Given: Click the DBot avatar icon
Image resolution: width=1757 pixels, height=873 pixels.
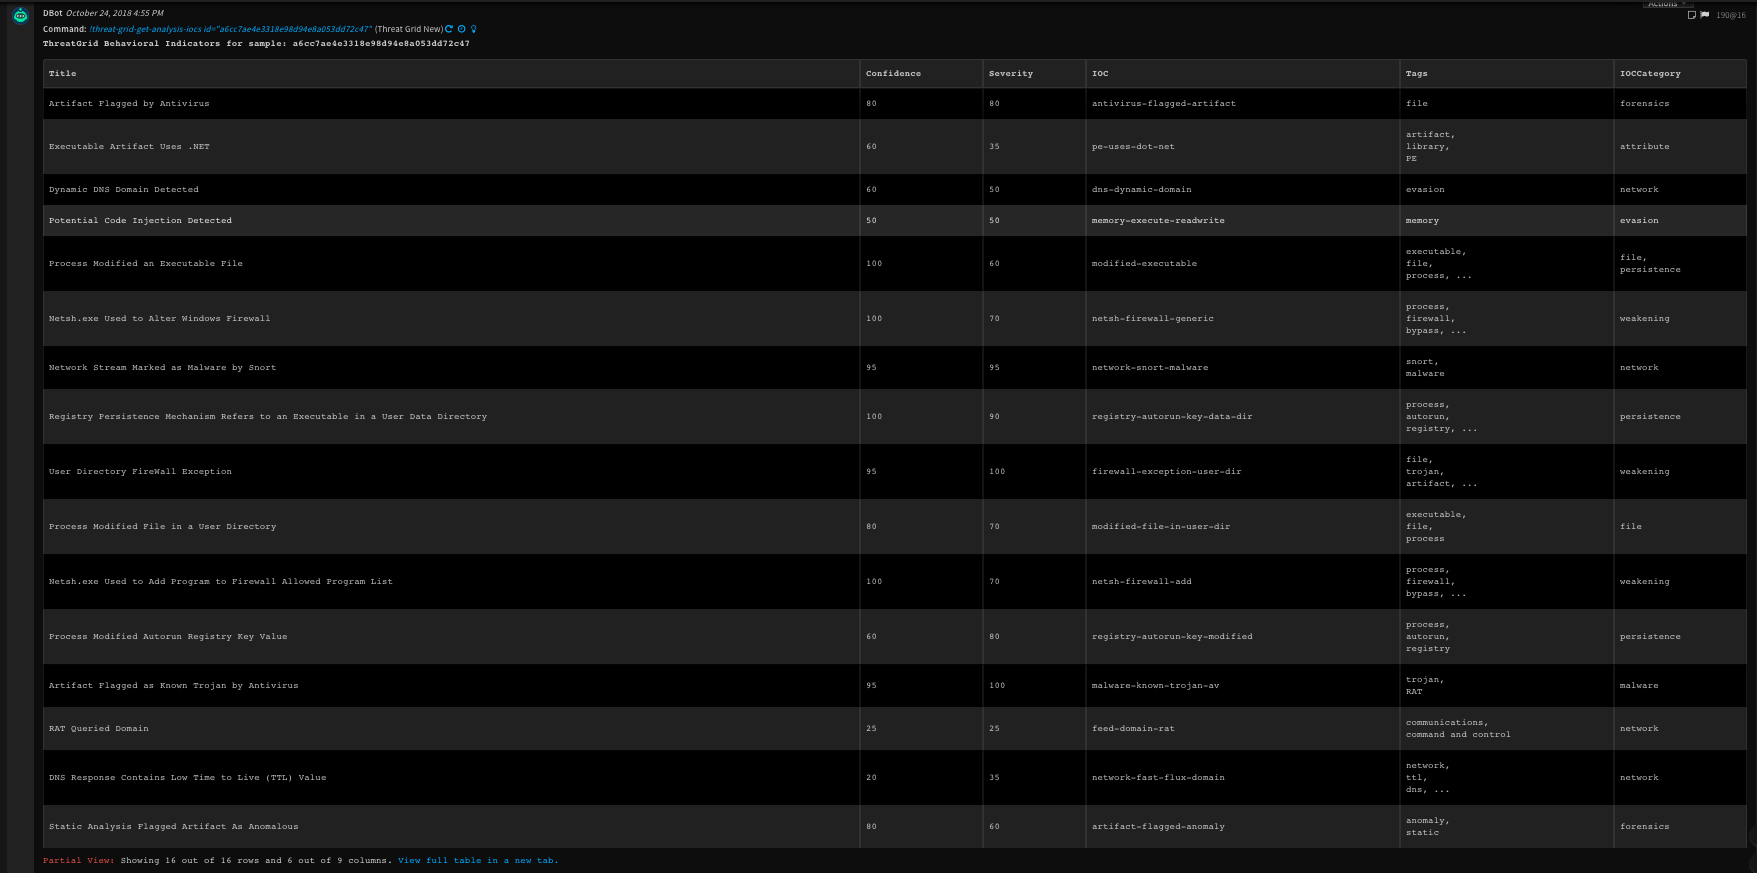Looking at the screenshot, I should pyautogui.click(x=20, y=15).
